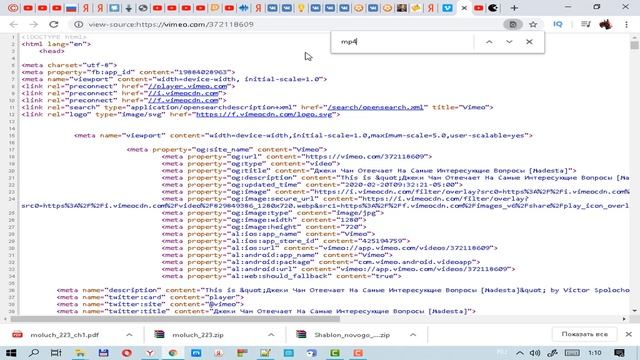Open File Explorer from the taskbar
640x360 pixels.
click(x=80, y=353)
